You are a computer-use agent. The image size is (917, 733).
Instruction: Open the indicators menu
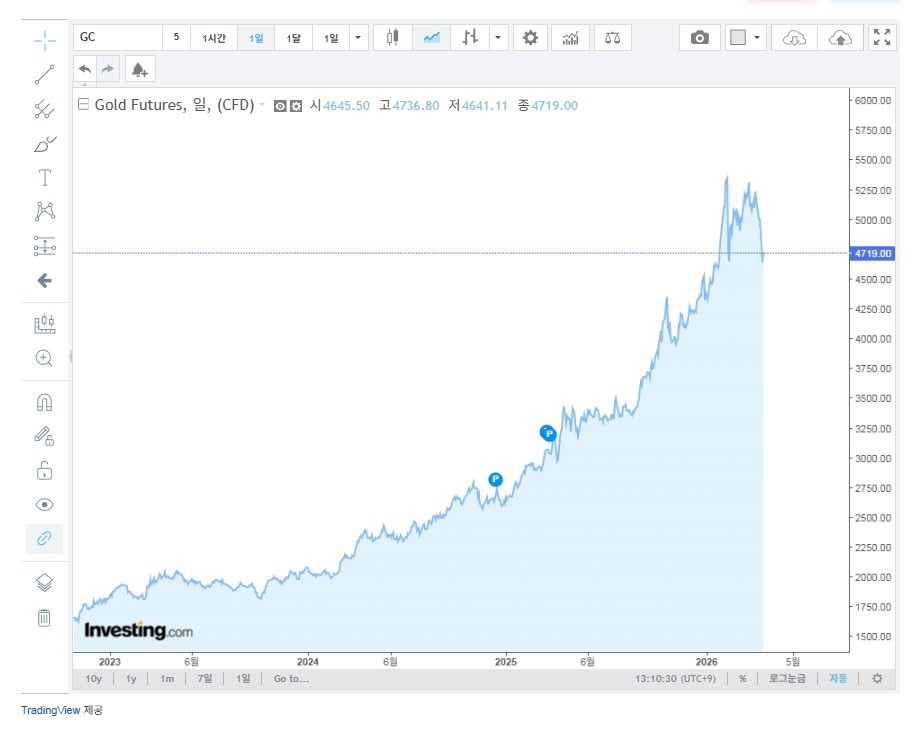571,37
